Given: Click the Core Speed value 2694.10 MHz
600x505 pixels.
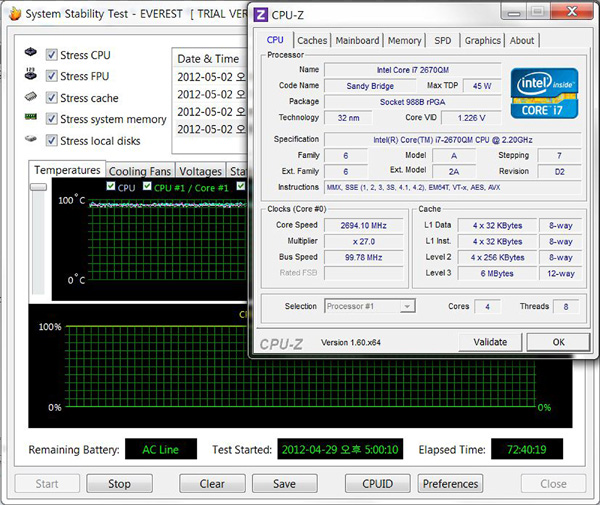Looking at the screenshot, I should pos(364,225).
